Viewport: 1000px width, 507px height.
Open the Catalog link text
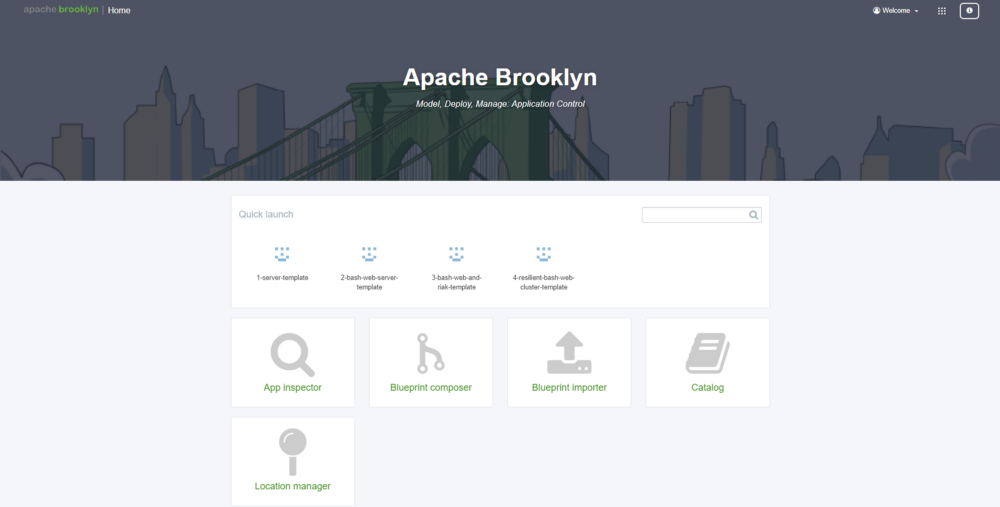click(x=707, y=388)
